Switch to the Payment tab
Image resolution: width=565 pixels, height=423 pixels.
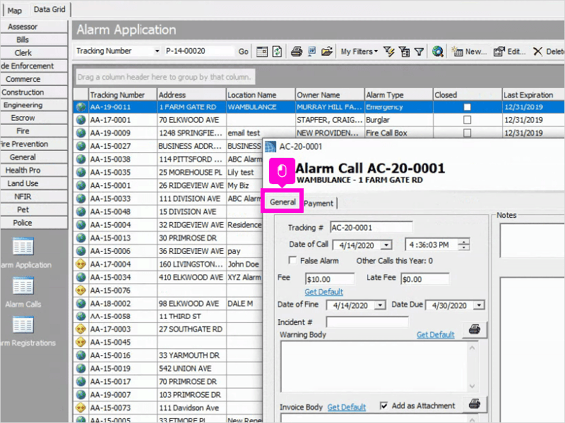(319, 203)
